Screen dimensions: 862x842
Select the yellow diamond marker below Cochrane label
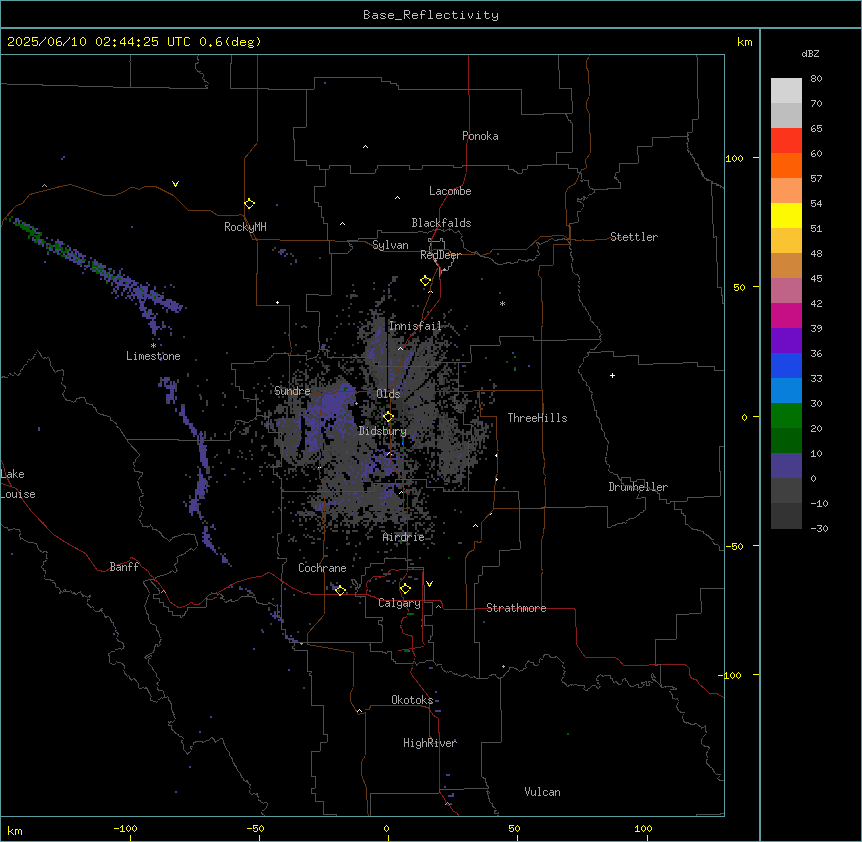pos(340,590)
